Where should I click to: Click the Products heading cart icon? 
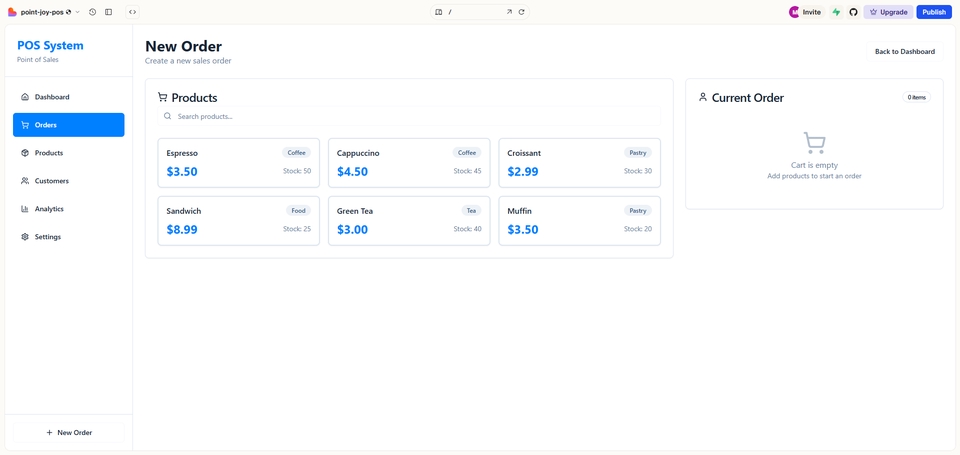[x=162, y=97]
